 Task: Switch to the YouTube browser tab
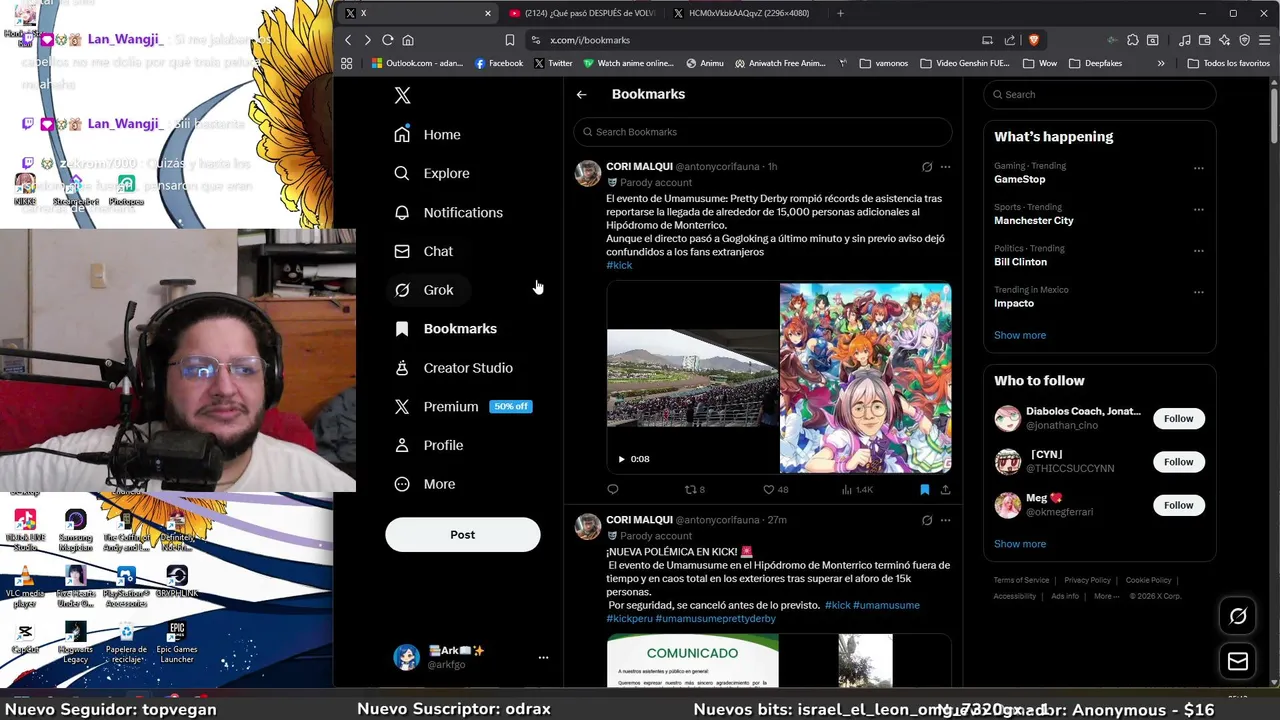click(581, 13)
